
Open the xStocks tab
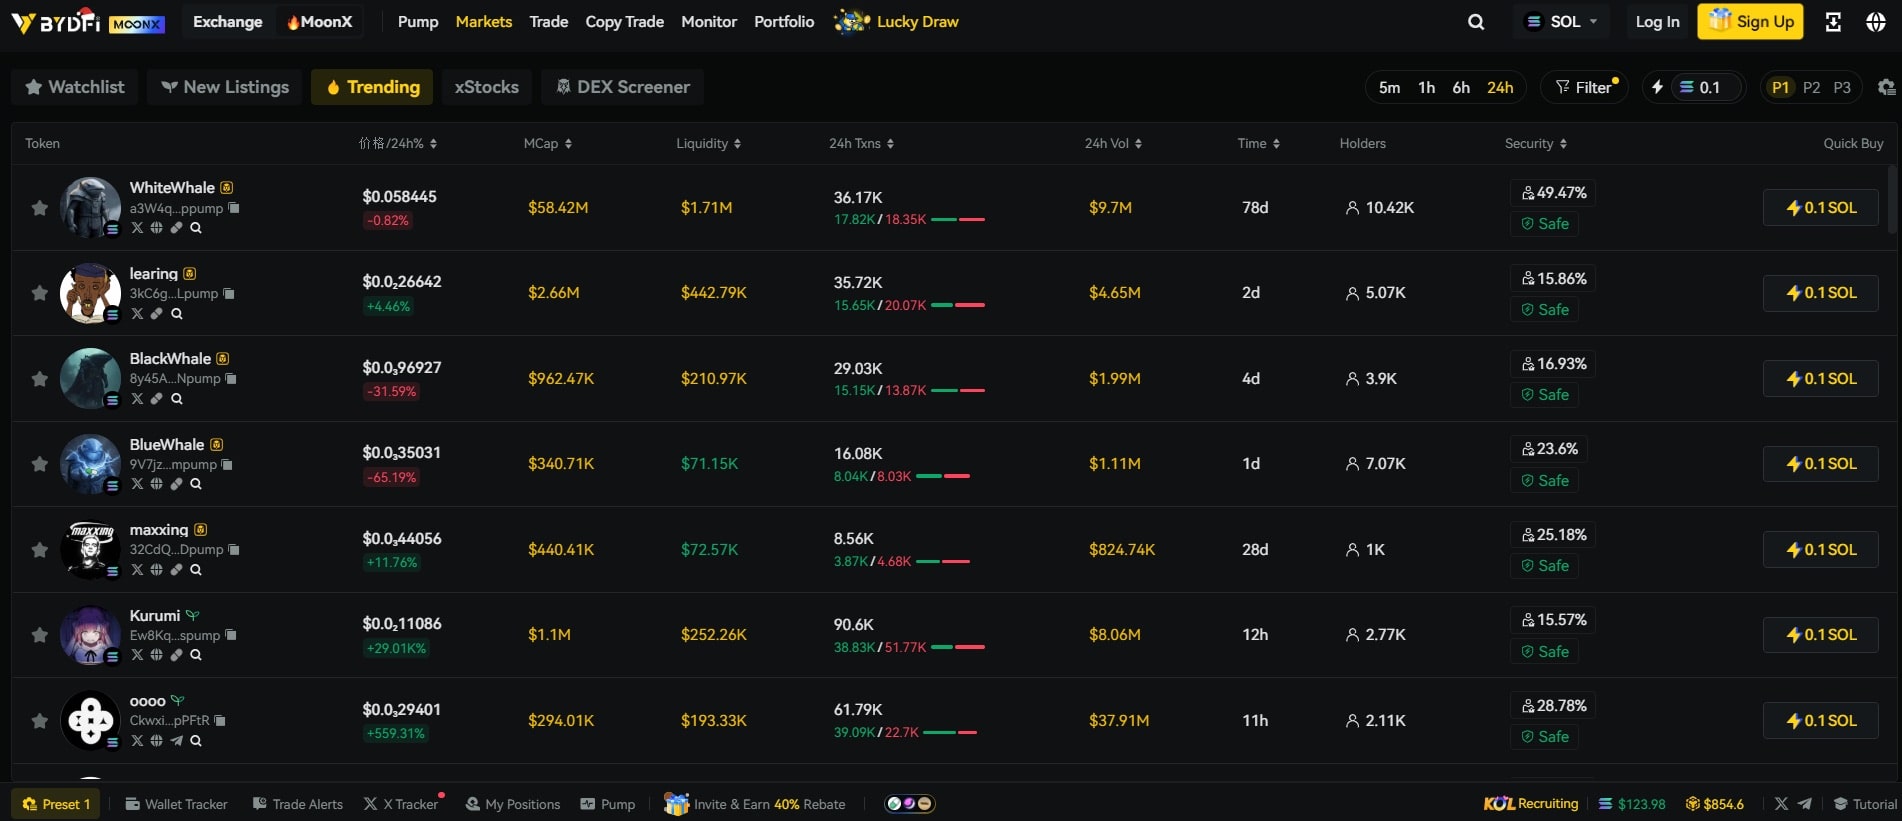[487, 87]
